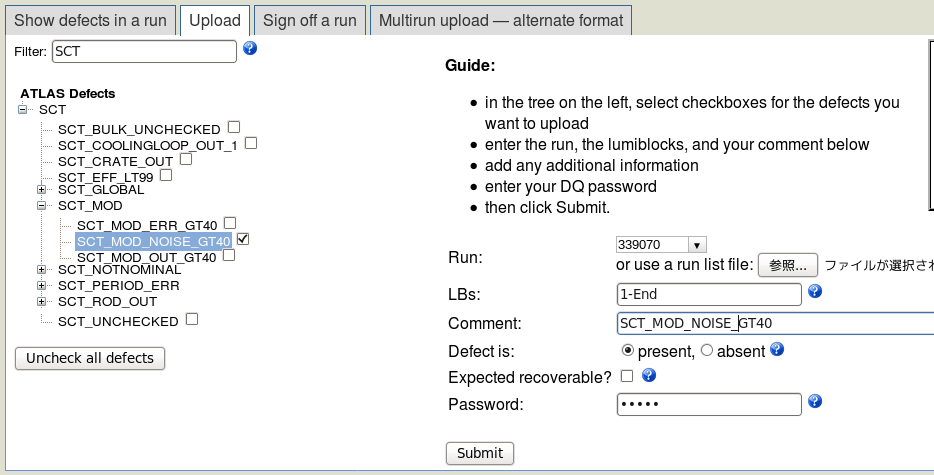Expand the SCT_NOTNOMINAL tree node

(x=41, y=269)
